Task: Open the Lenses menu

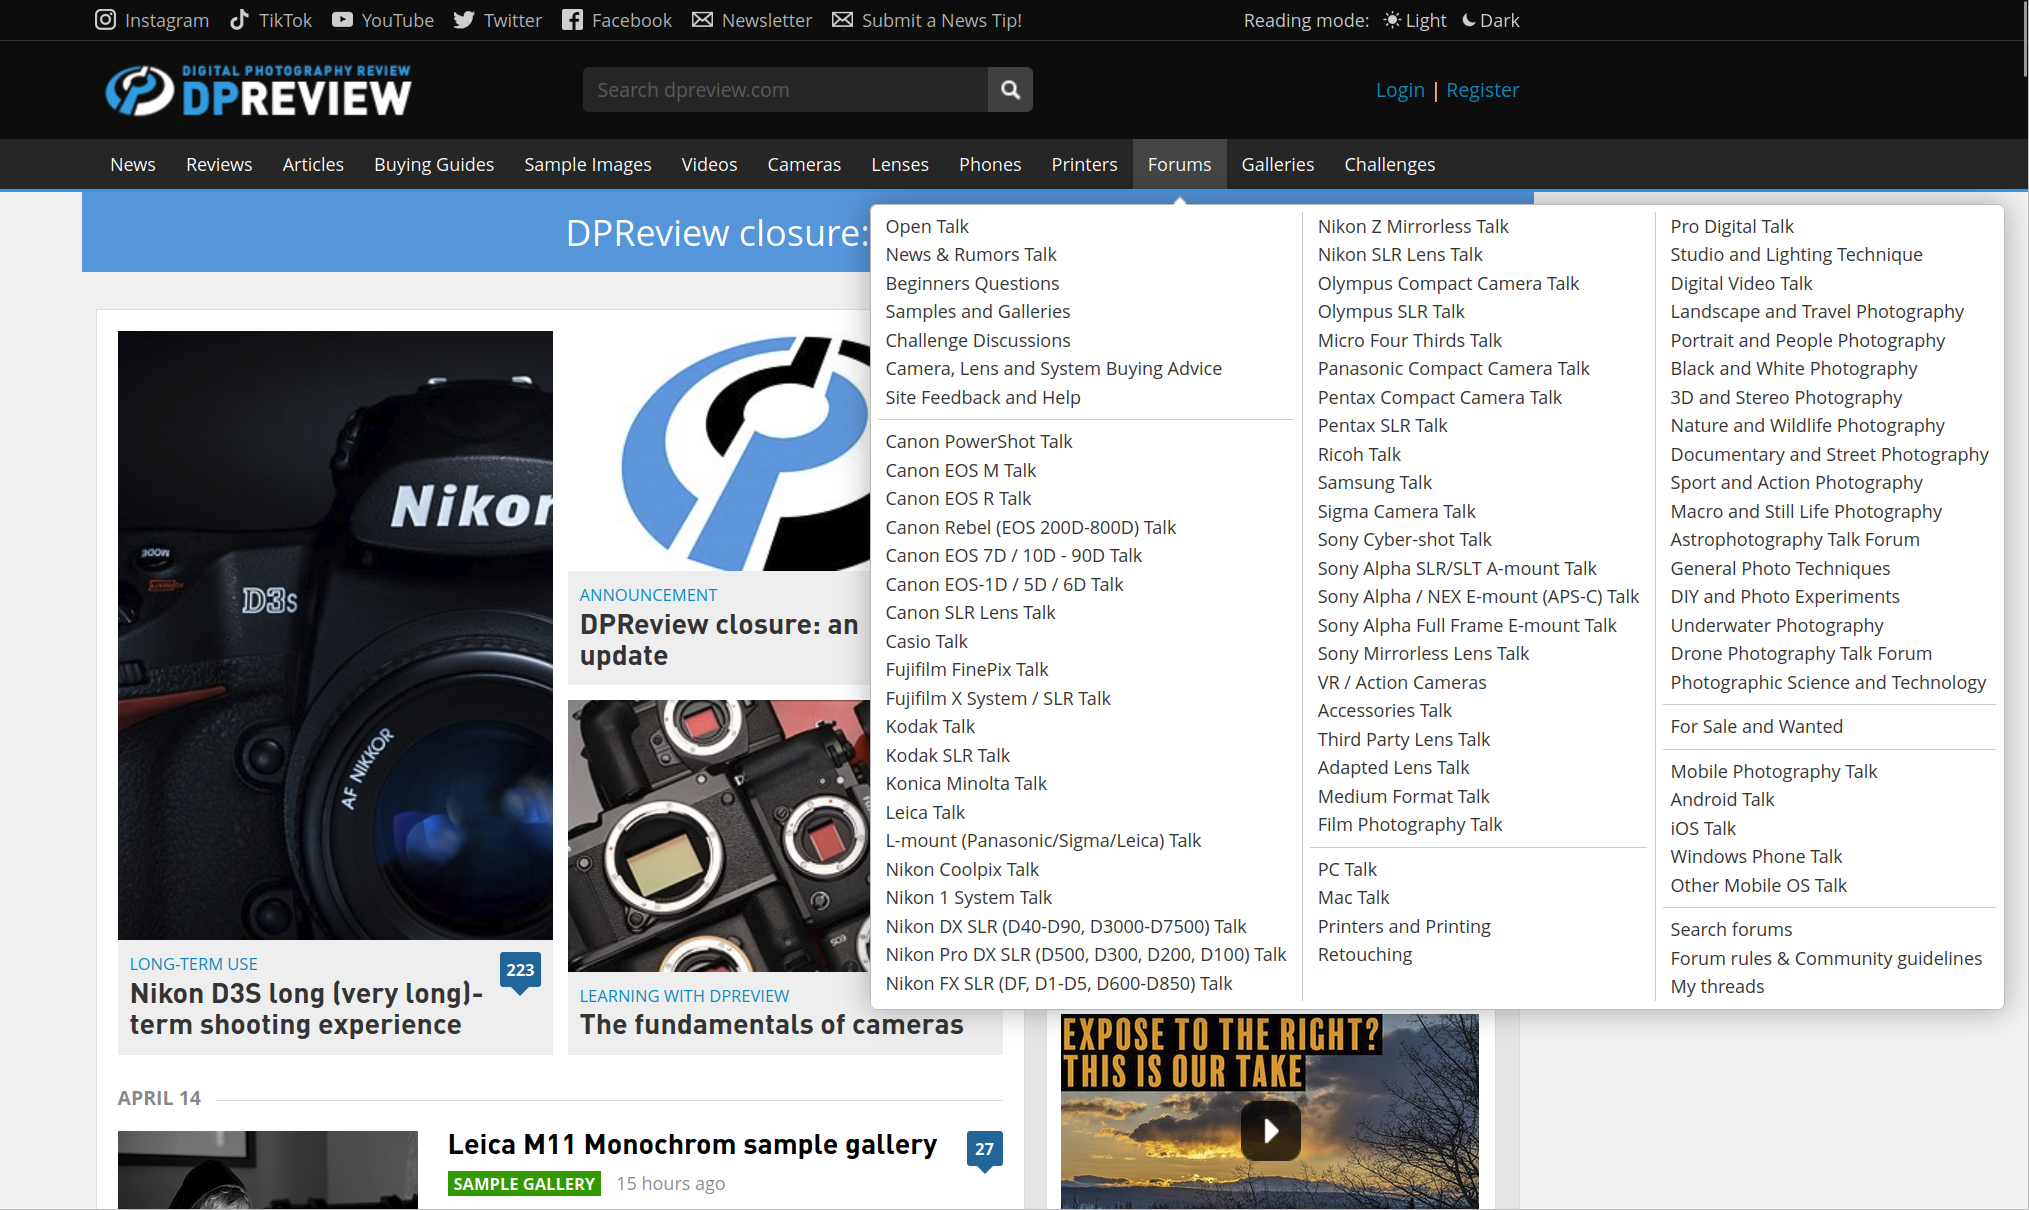Action: tap(900, 164)
